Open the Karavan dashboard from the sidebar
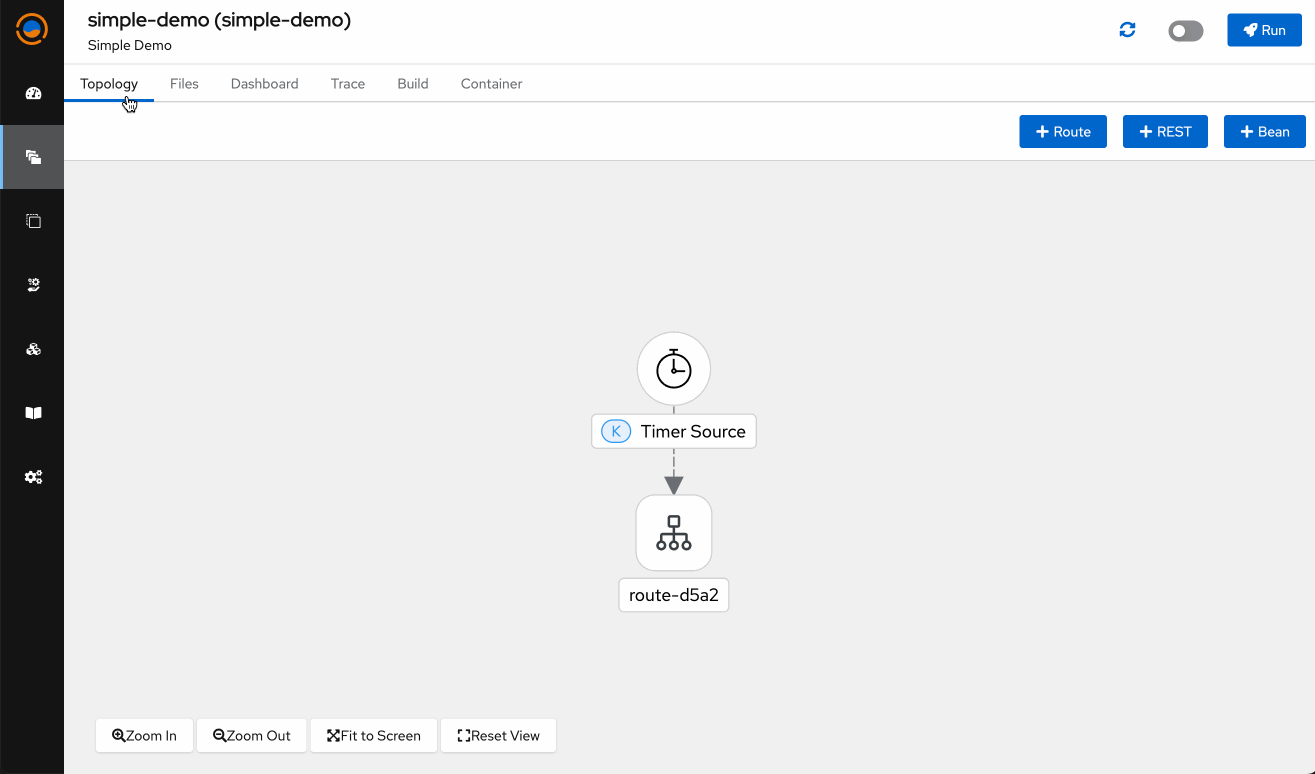Screen dimensions: 1315x774 coord(33,94)
